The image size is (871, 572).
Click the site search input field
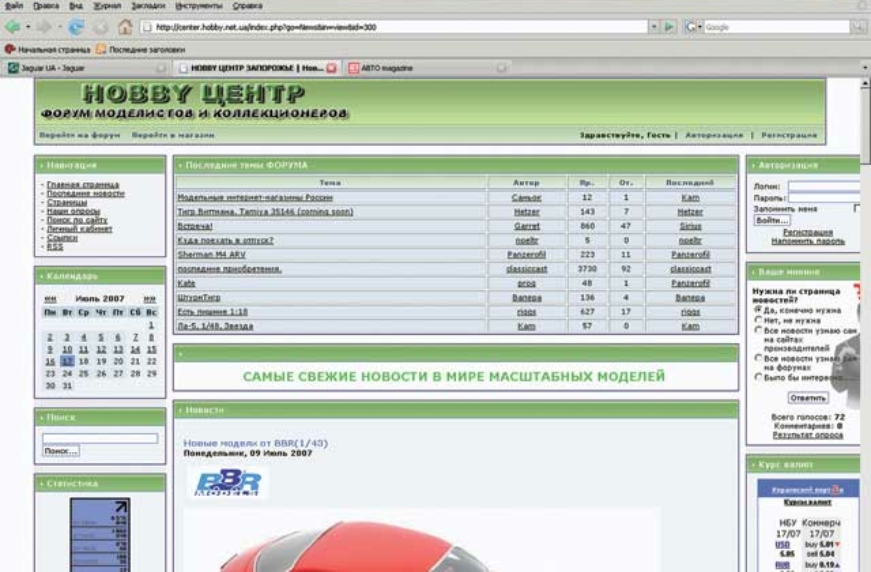click(x=100, y=438)
